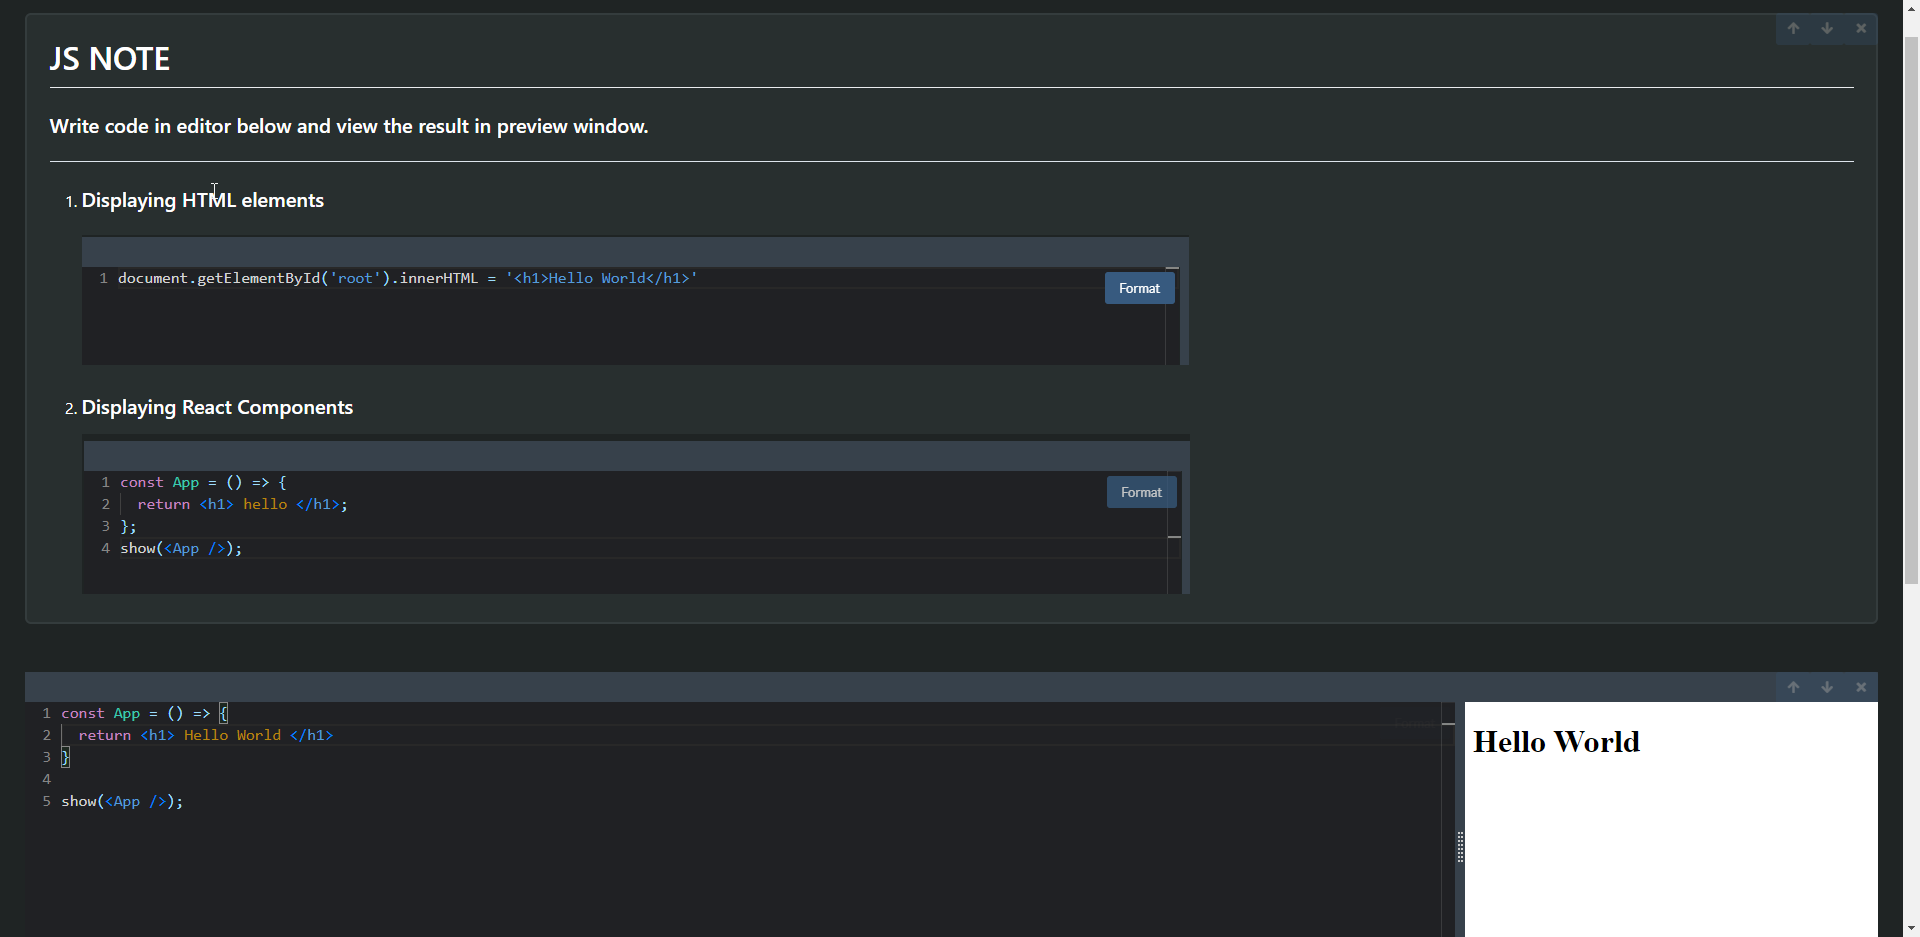Click the 'Displaying HTML elements' heading
This screenshot has width=1920, height=937.
pos(202,201)
